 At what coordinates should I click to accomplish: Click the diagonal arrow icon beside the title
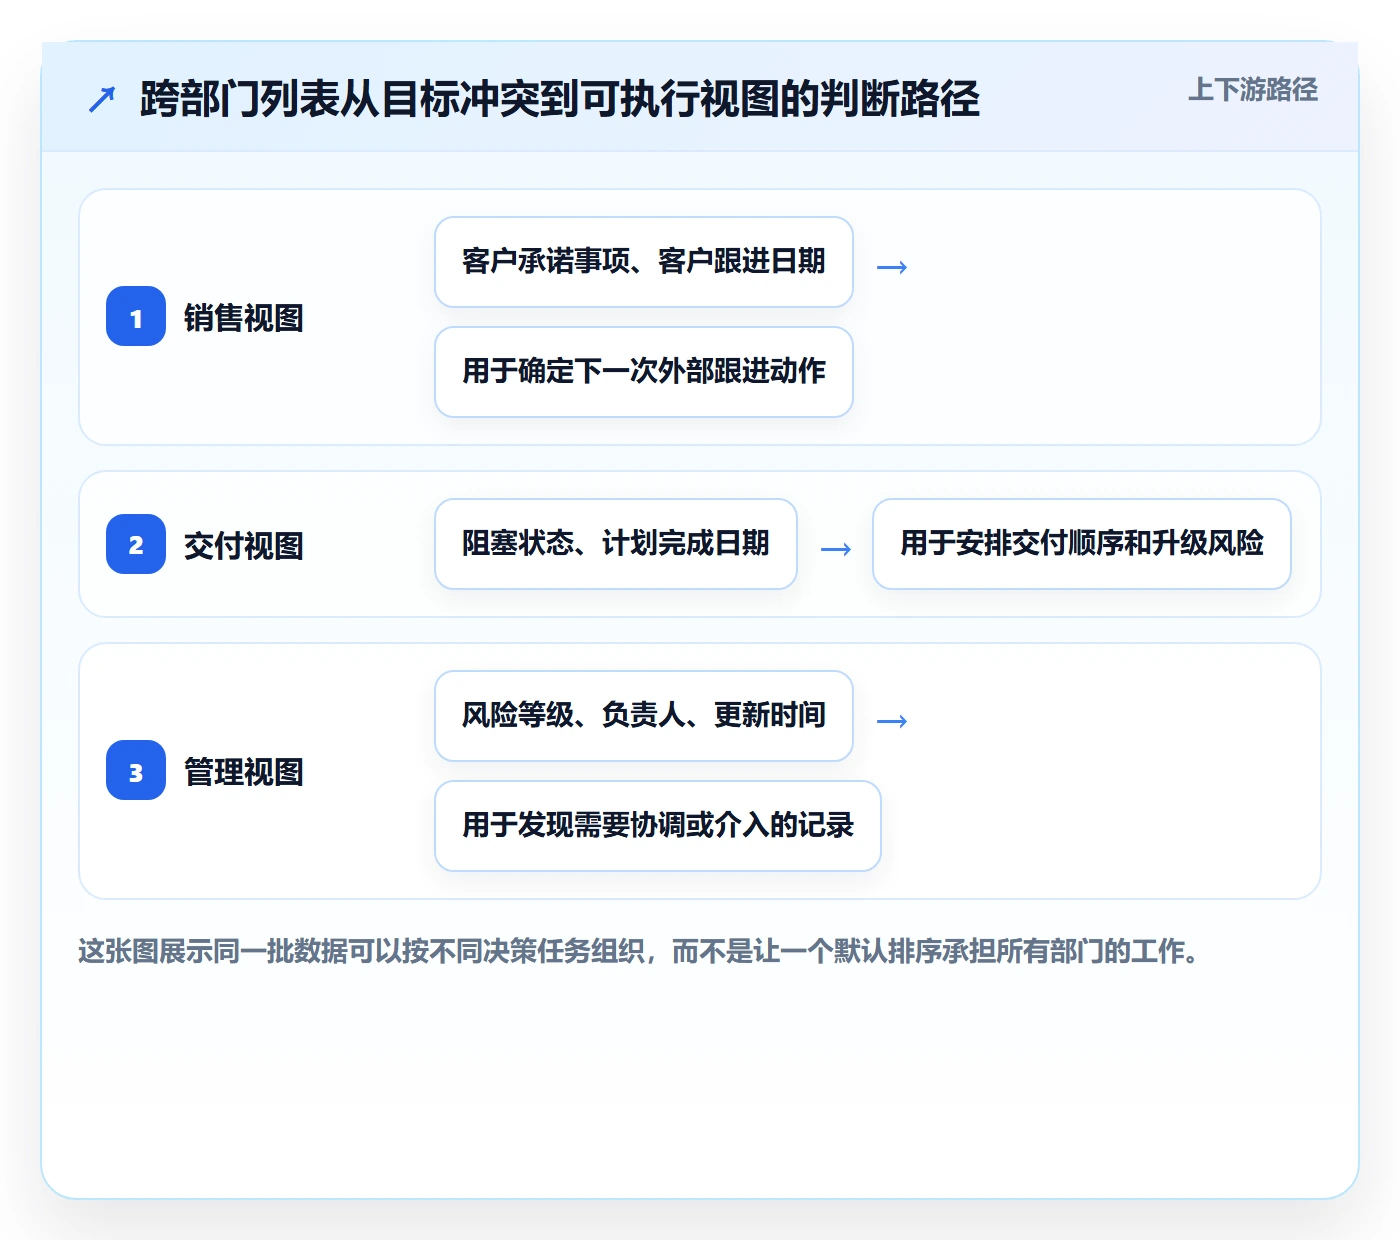coord(102,99)
